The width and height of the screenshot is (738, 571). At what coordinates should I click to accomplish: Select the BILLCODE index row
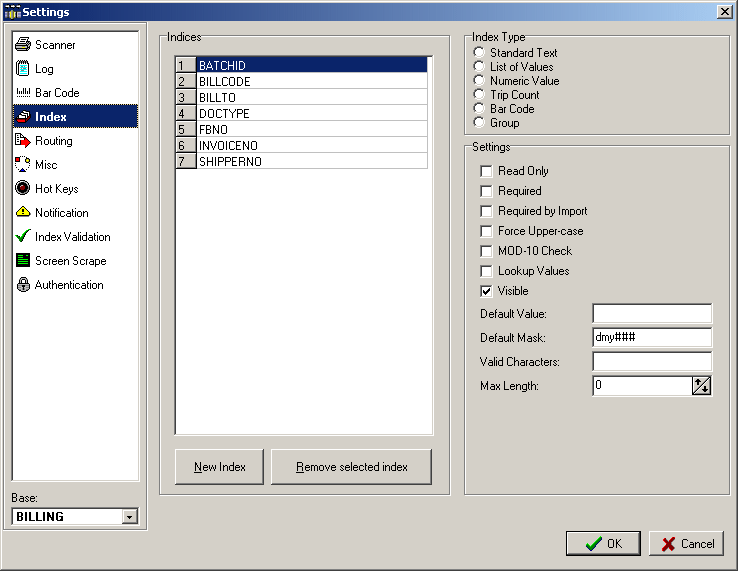(312, 81)
